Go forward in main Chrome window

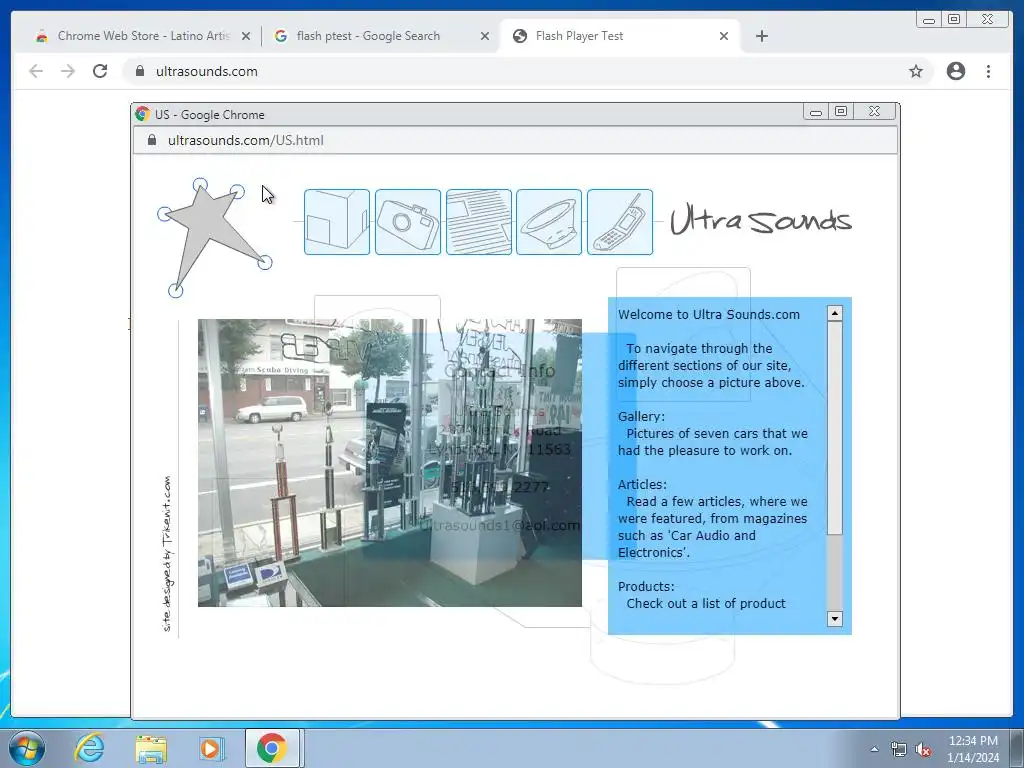68,71
